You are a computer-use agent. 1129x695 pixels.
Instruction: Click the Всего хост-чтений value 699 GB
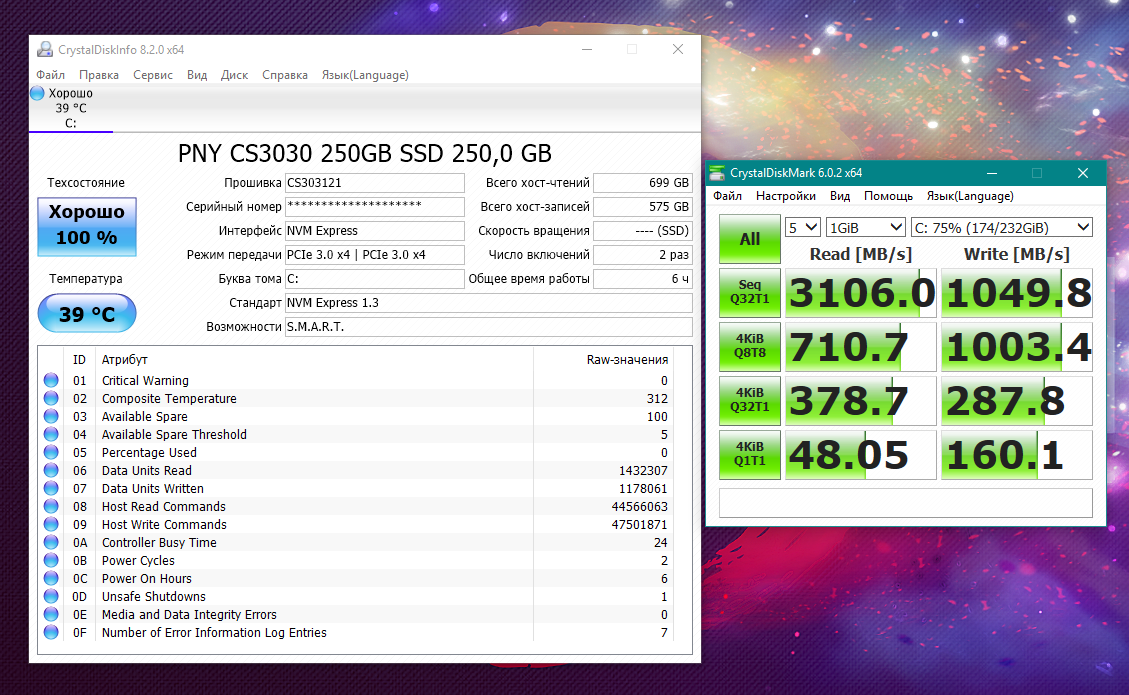click(x=643, y=183)
